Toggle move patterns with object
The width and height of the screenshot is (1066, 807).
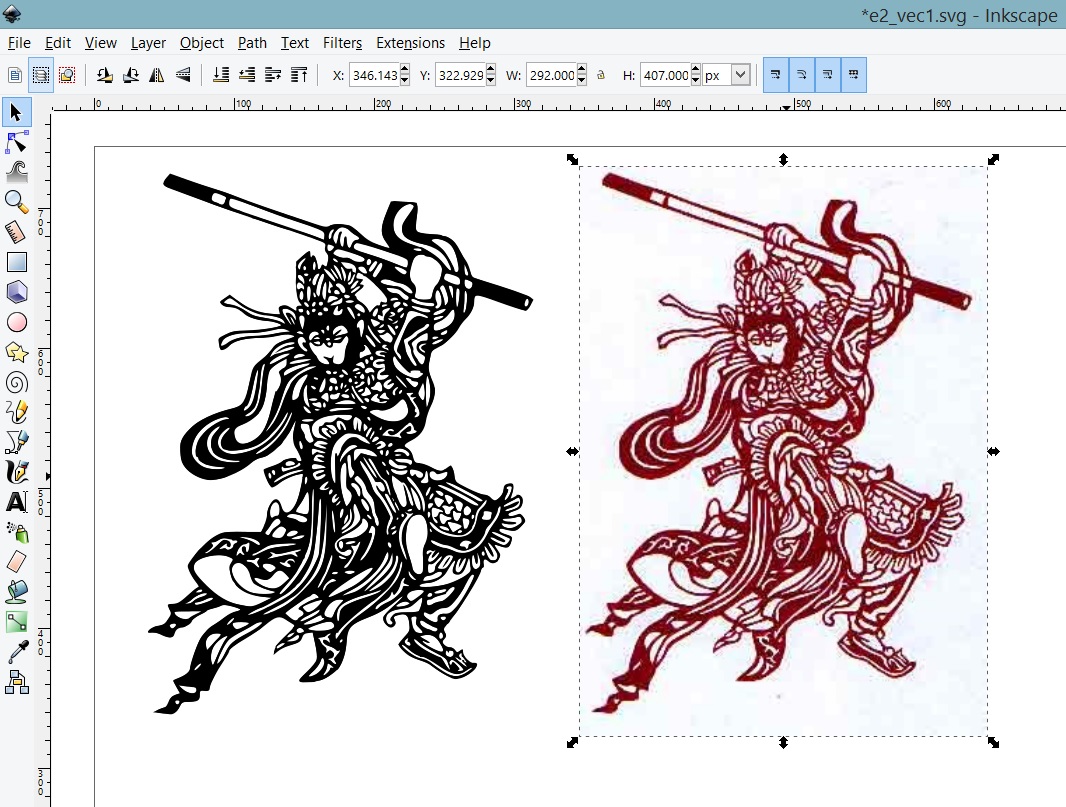tap(854, 75)
